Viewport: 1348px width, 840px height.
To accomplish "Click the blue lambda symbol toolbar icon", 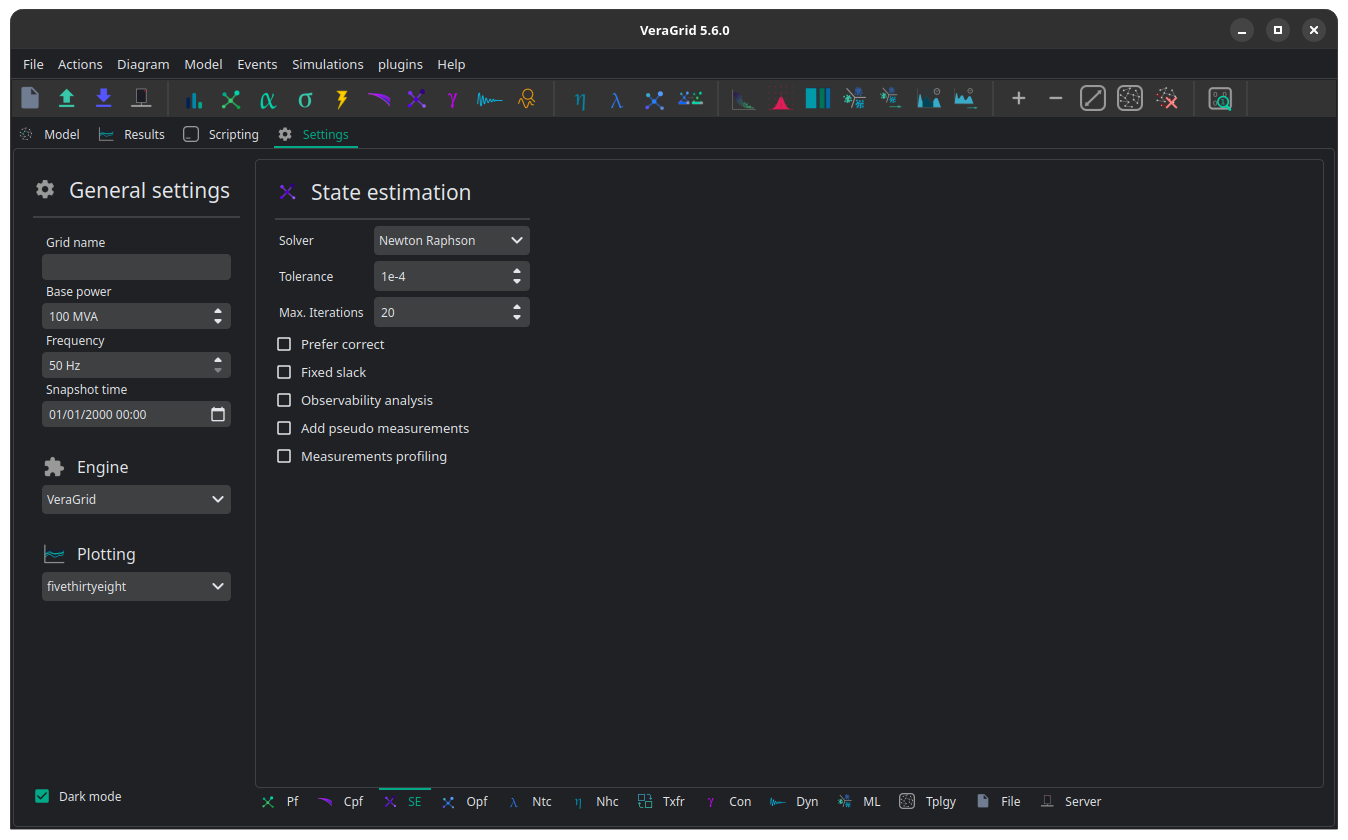I will click(617, 99).
